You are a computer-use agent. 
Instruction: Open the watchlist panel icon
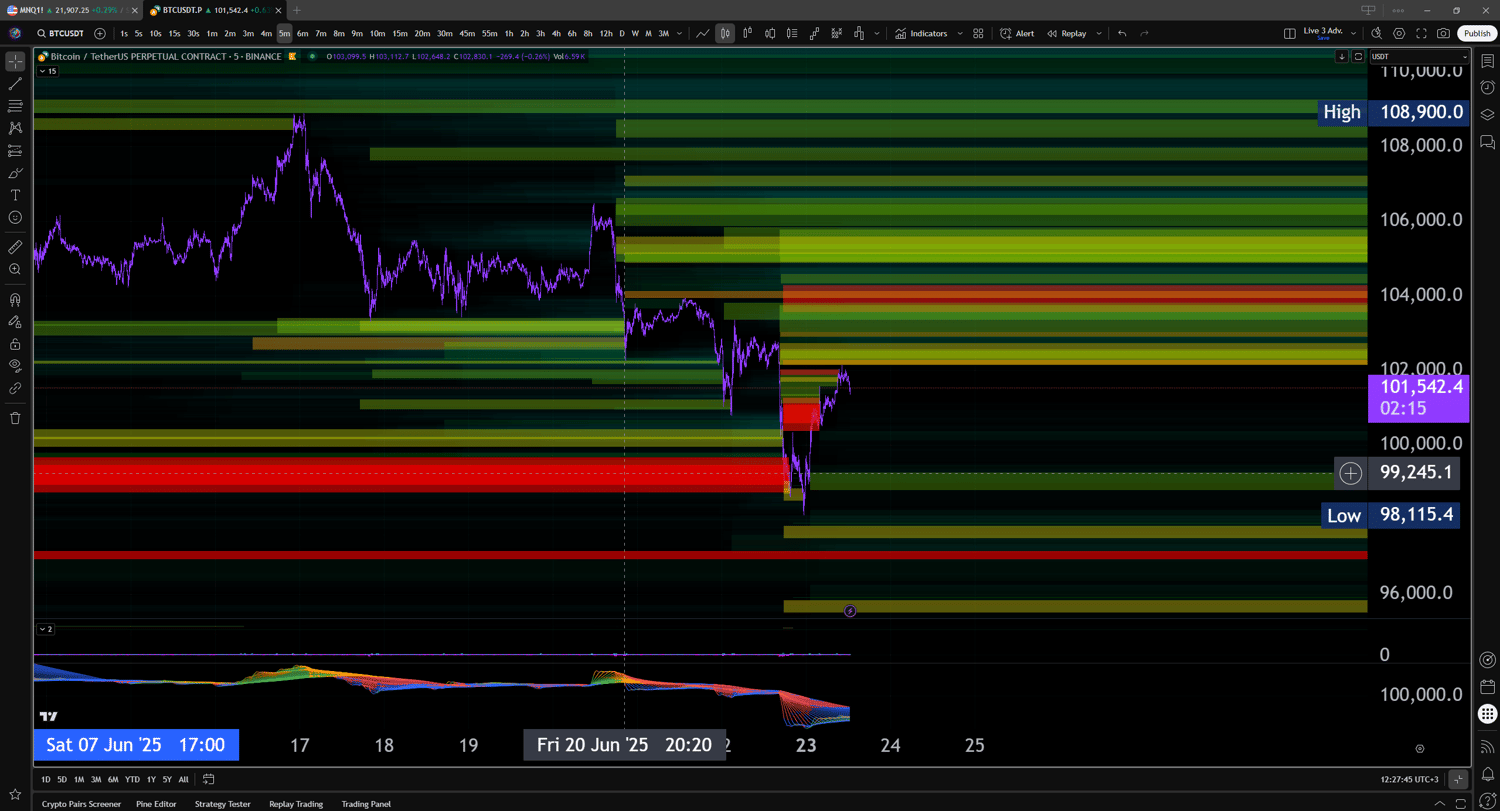(1487, 61)
